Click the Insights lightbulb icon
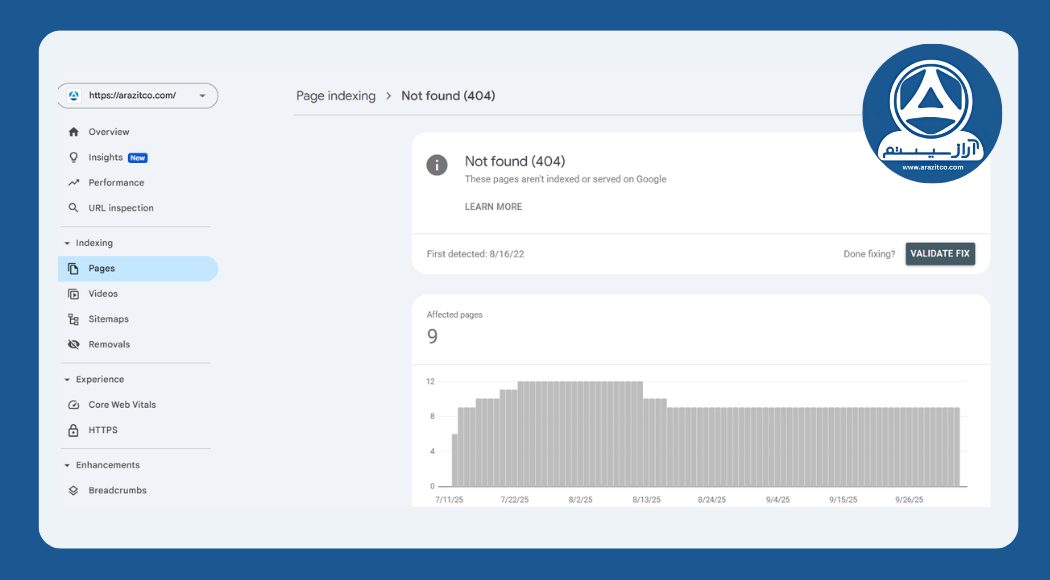 73,157
